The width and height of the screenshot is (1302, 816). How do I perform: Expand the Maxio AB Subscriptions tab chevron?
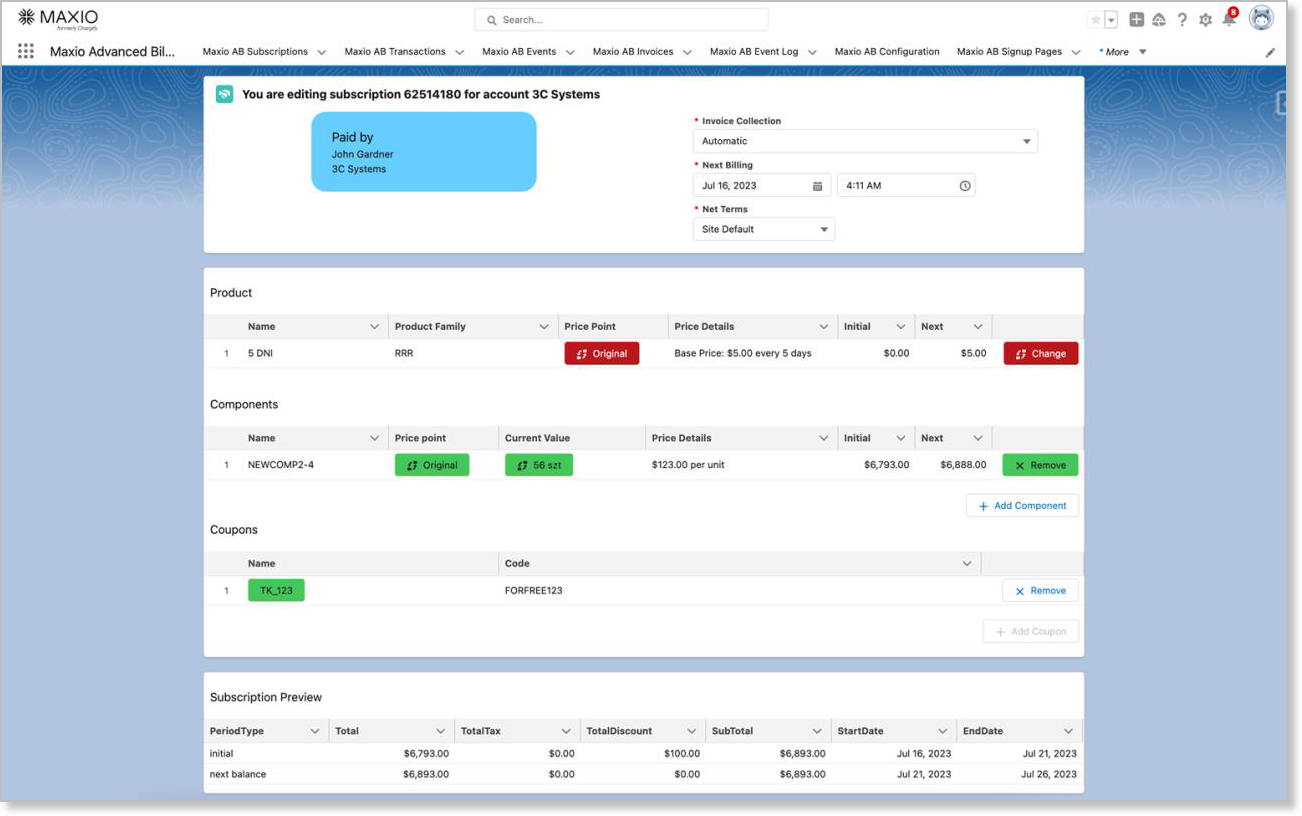tap(321, 52)
